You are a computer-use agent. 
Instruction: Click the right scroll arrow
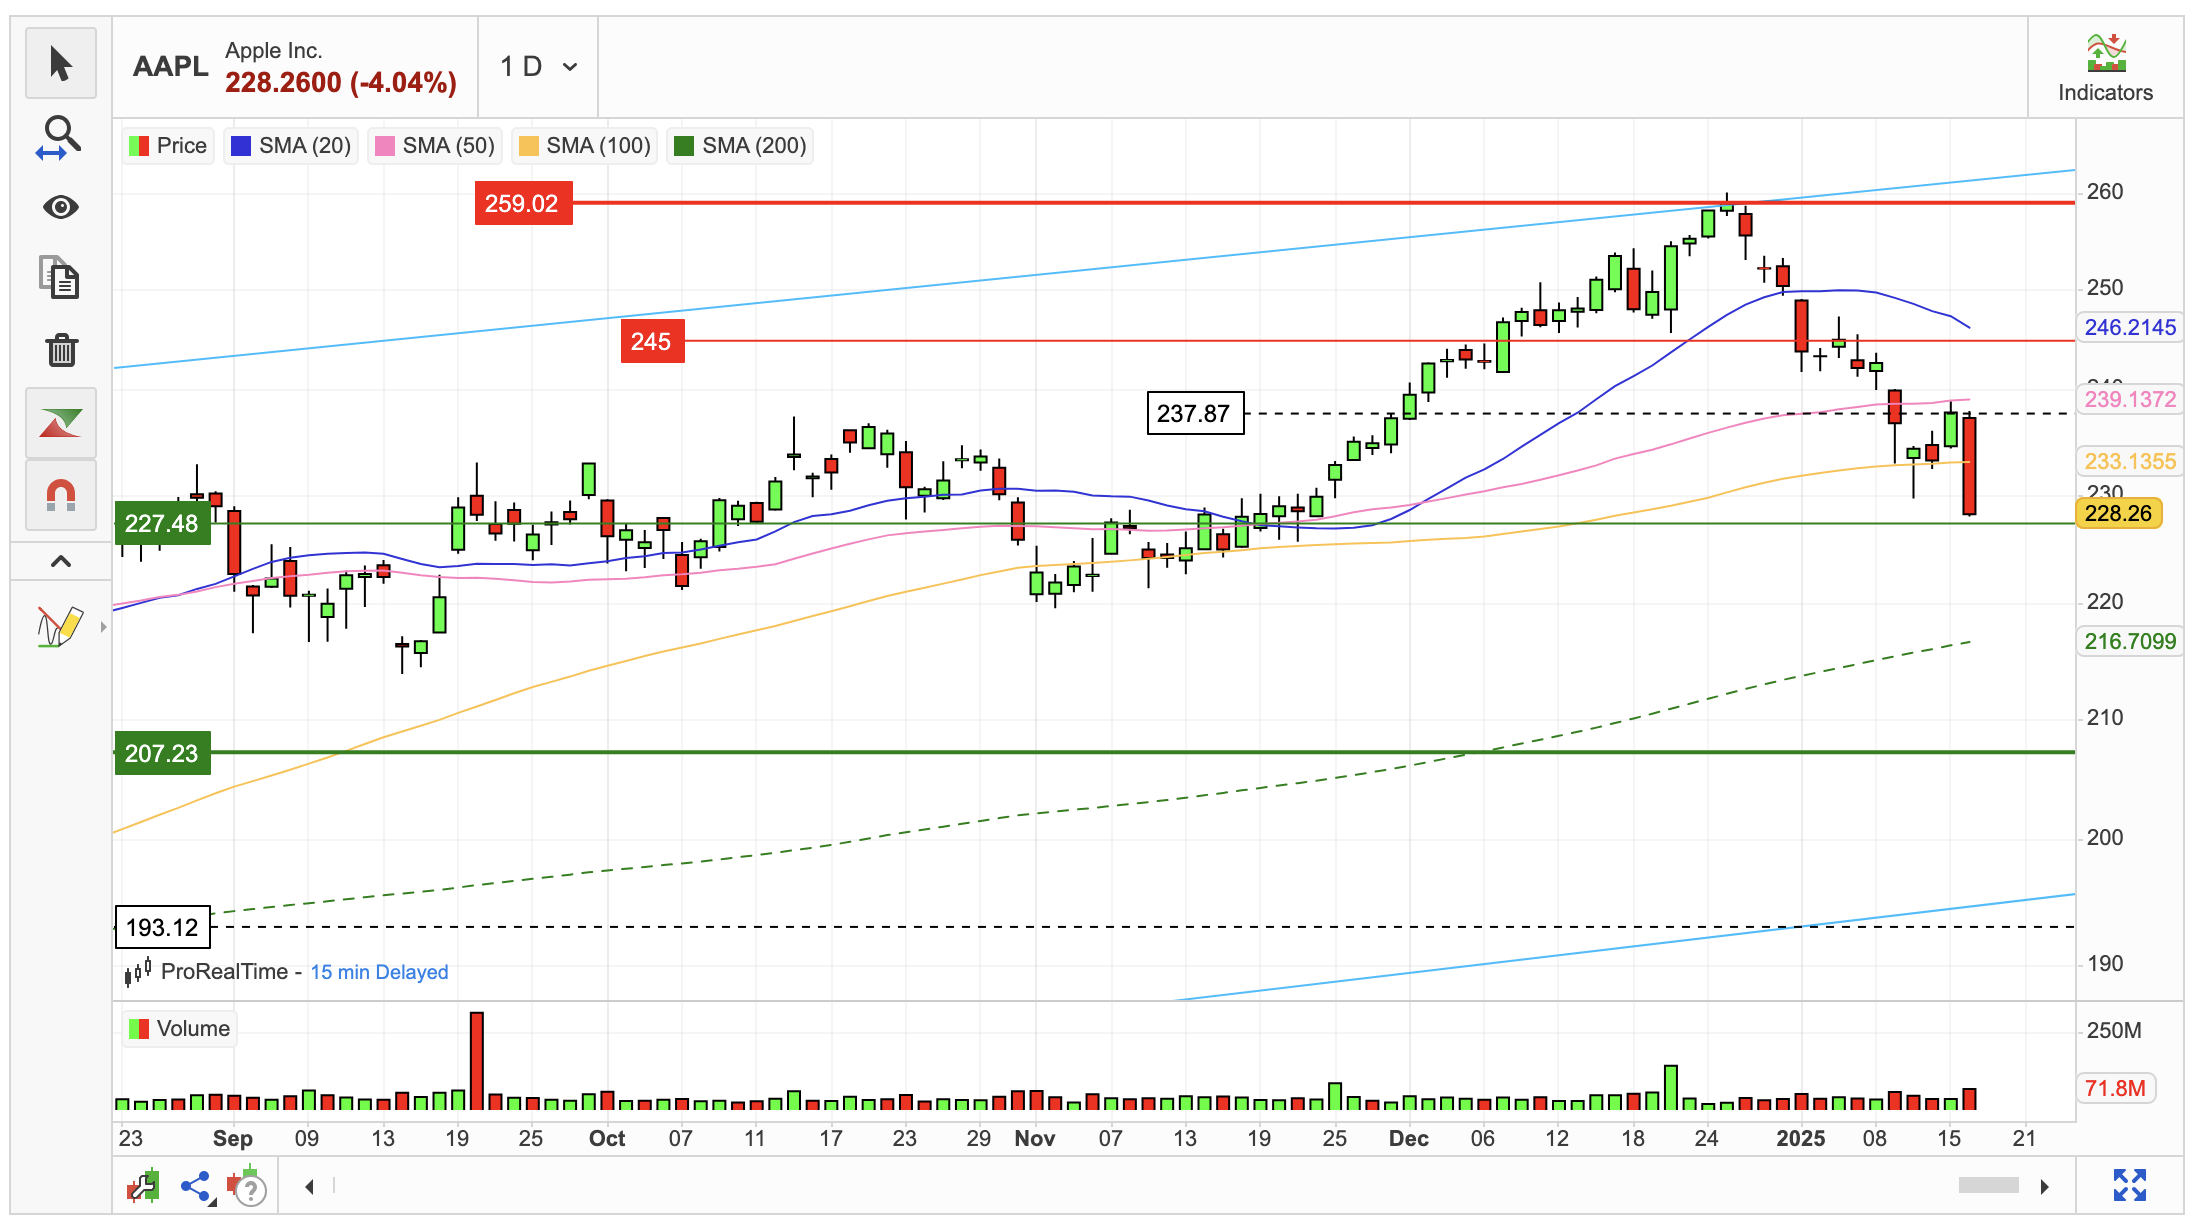[2045, 1187]
